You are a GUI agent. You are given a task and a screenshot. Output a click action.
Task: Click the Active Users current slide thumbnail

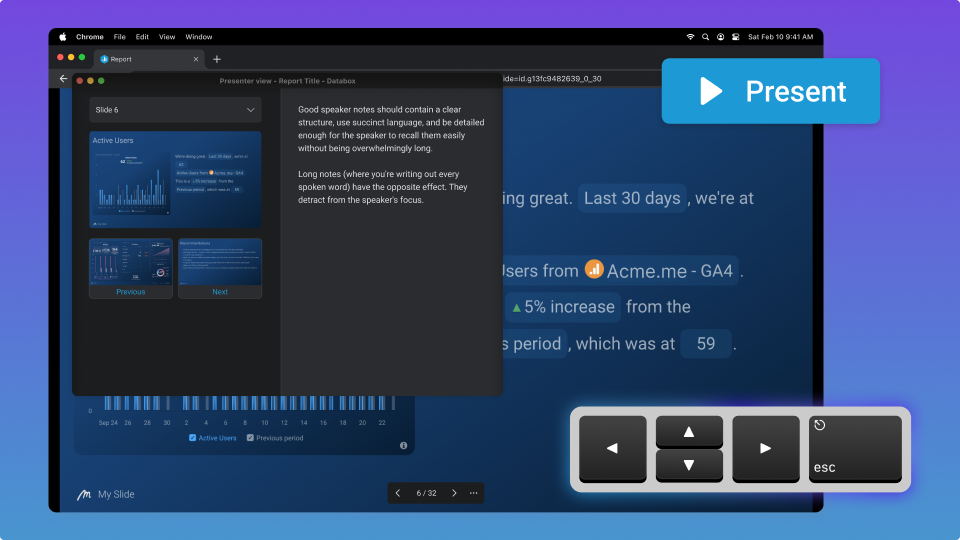175,179
